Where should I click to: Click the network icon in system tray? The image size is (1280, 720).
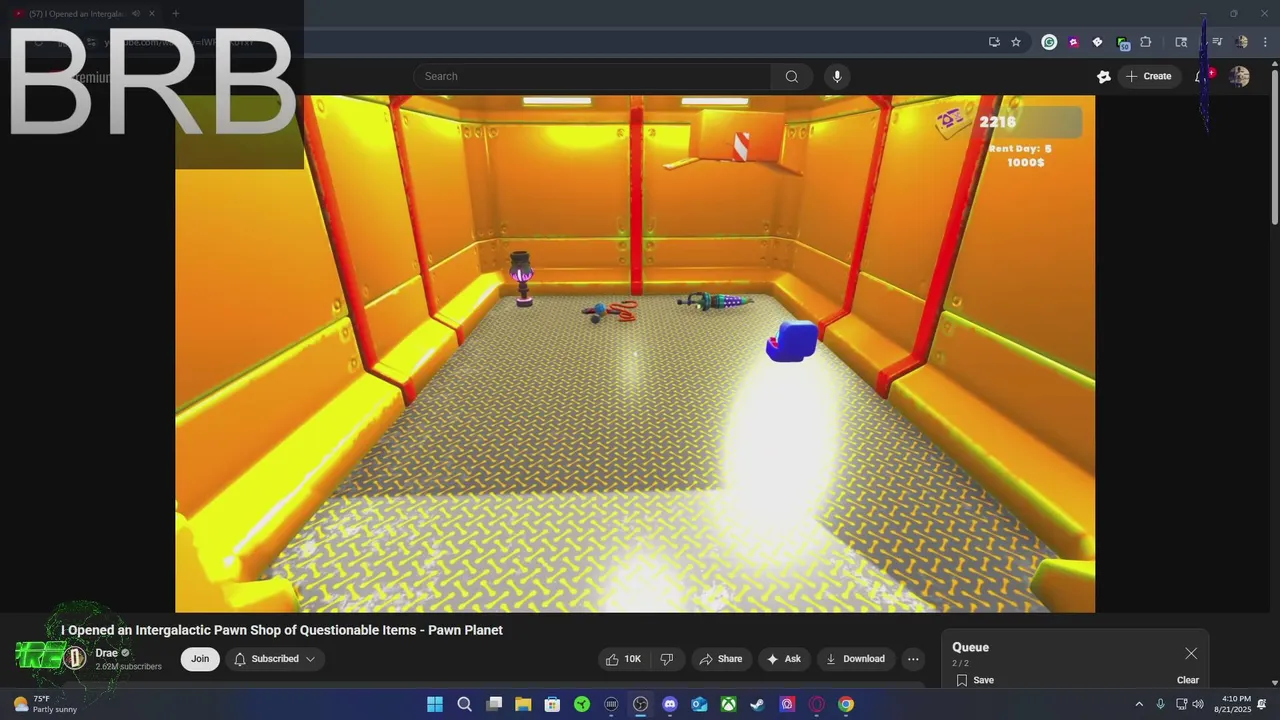click(x=1180, y=704)
